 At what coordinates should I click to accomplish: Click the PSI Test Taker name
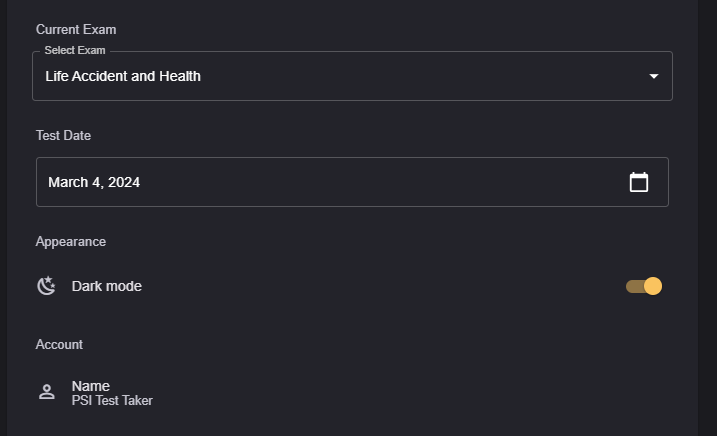click(x=112, y=401)
